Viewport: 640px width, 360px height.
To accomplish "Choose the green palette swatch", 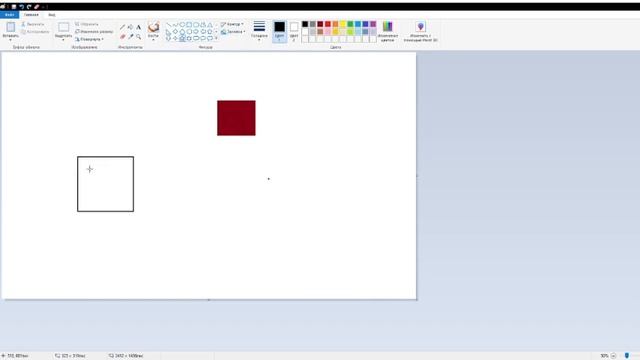I will (350, 24).
